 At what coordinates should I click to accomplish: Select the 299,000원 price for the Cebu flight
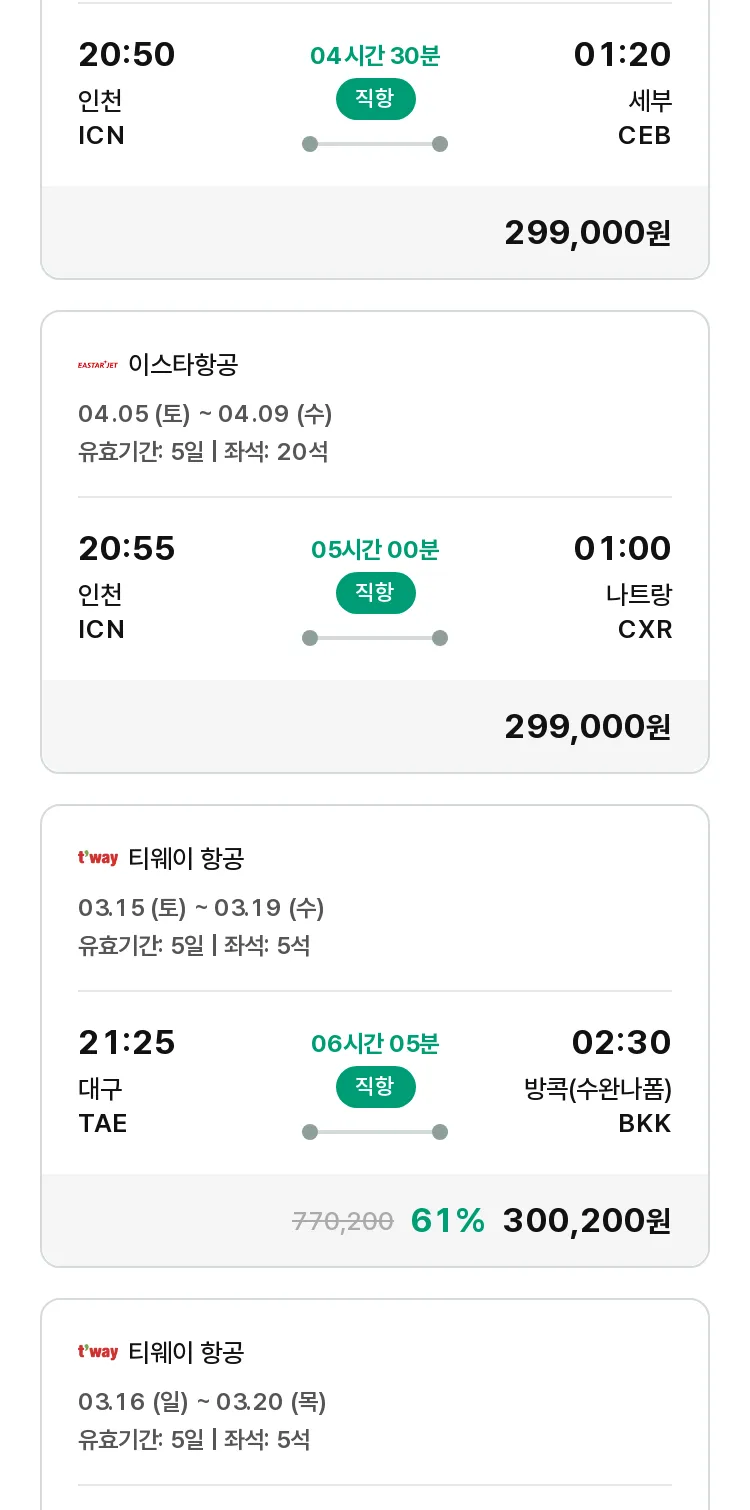point(587,233)
